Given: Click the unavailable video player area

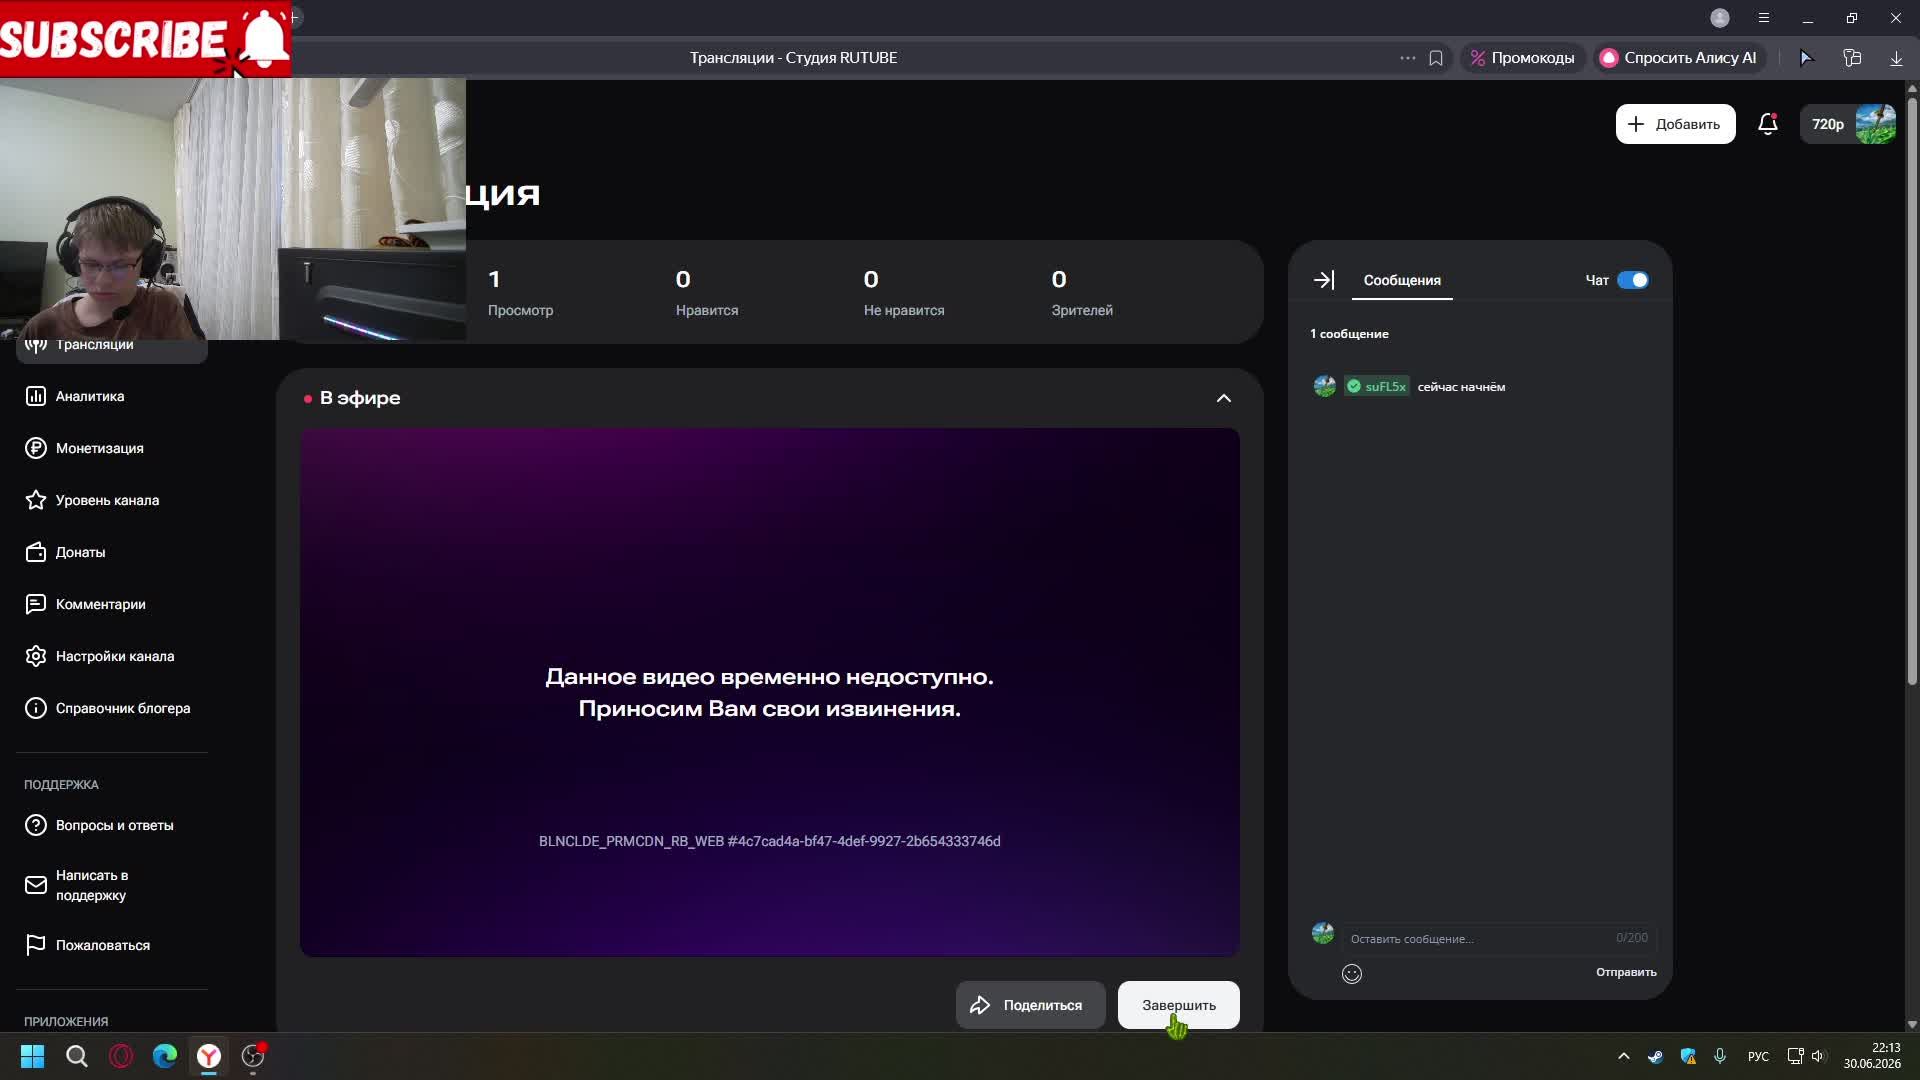Looking at the screenshot, I should [x=769, y=692].
